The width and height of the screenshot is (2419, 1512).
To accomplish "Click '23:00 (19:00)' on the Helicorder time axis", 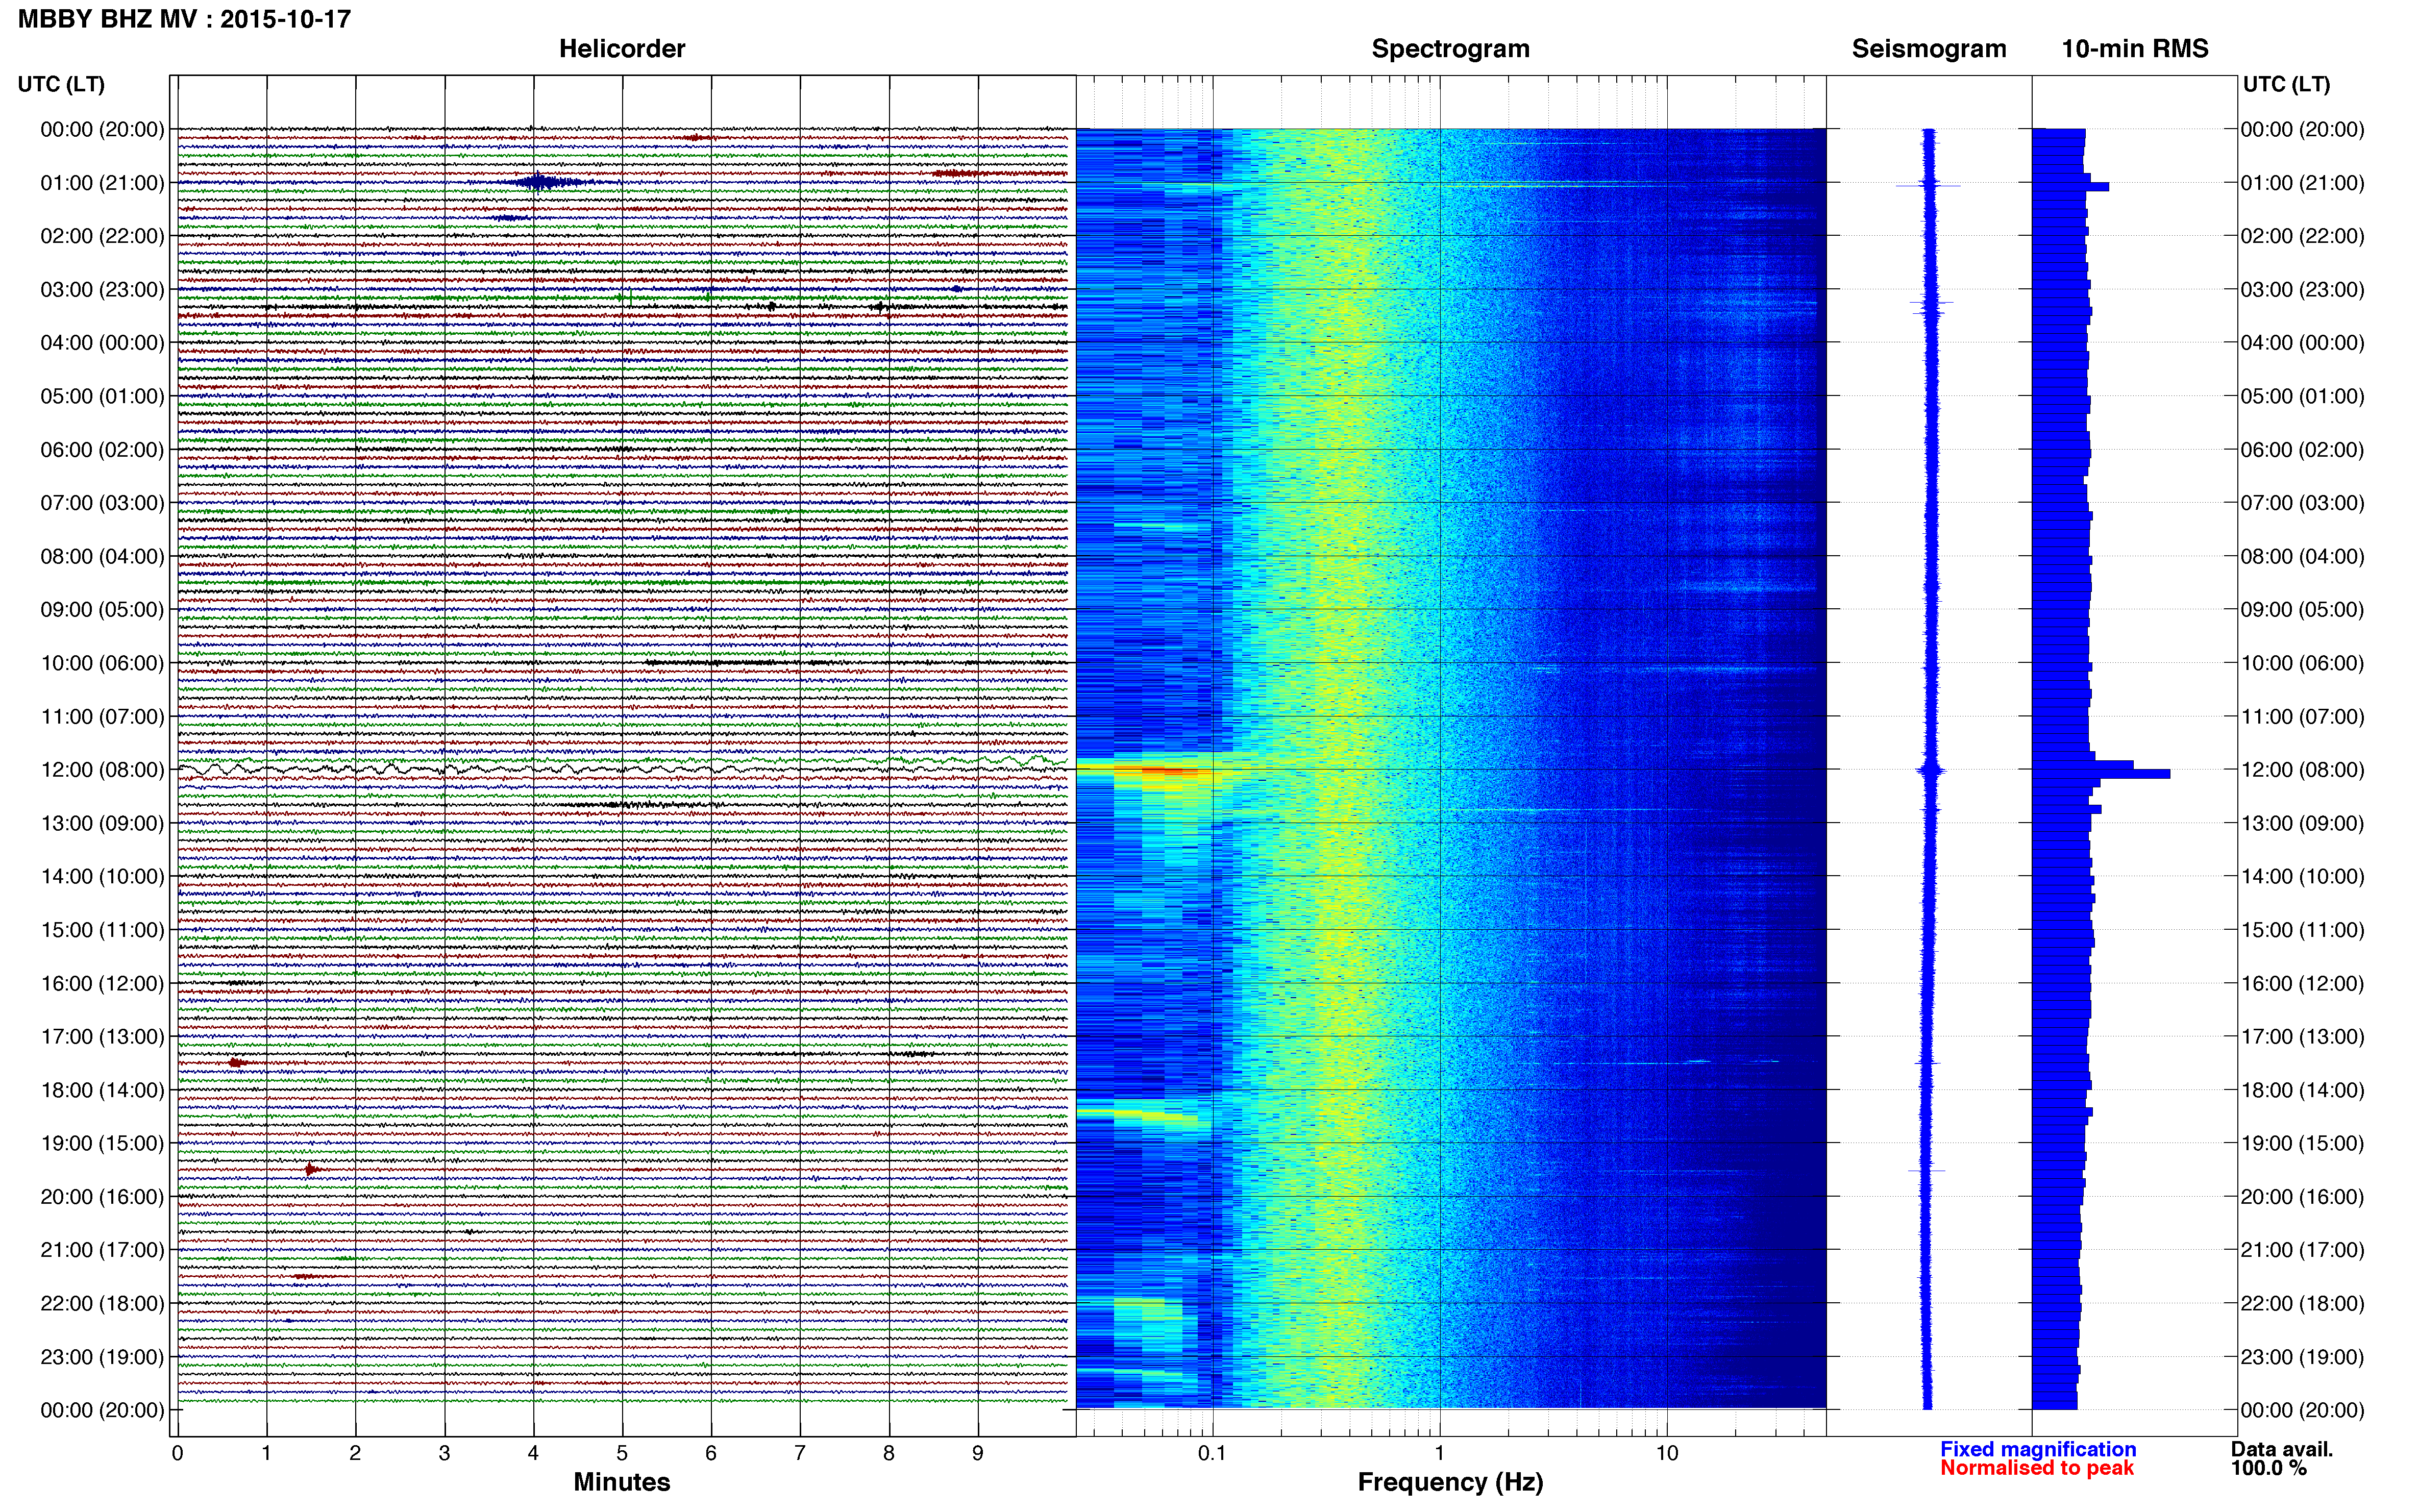I will 102,1357.
